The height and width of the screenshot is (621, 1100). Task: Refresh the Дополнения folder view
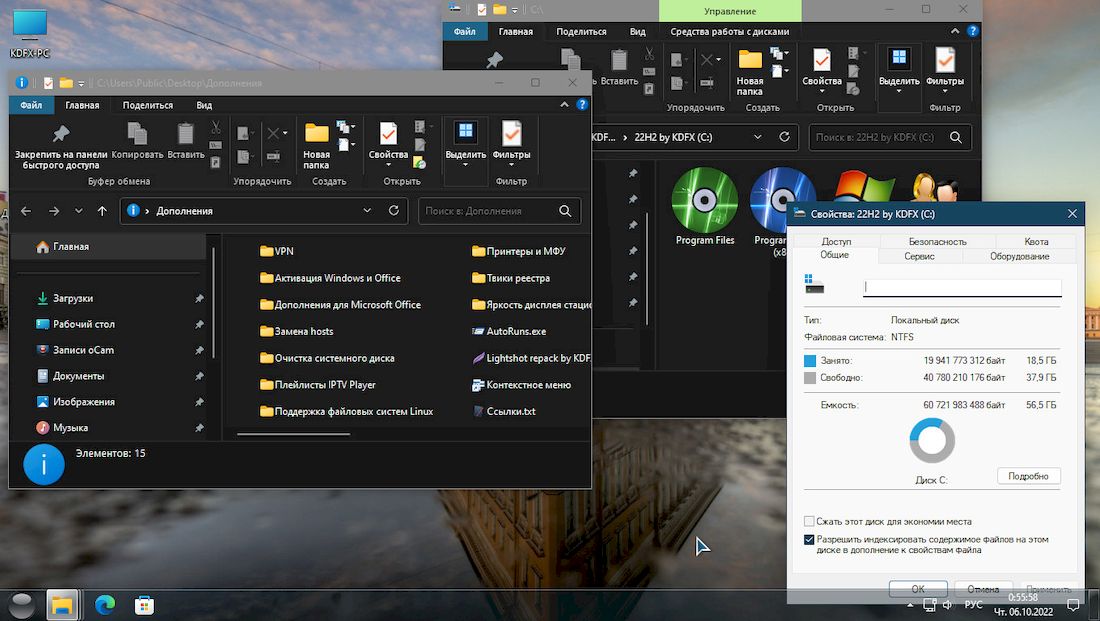(394, 211)
